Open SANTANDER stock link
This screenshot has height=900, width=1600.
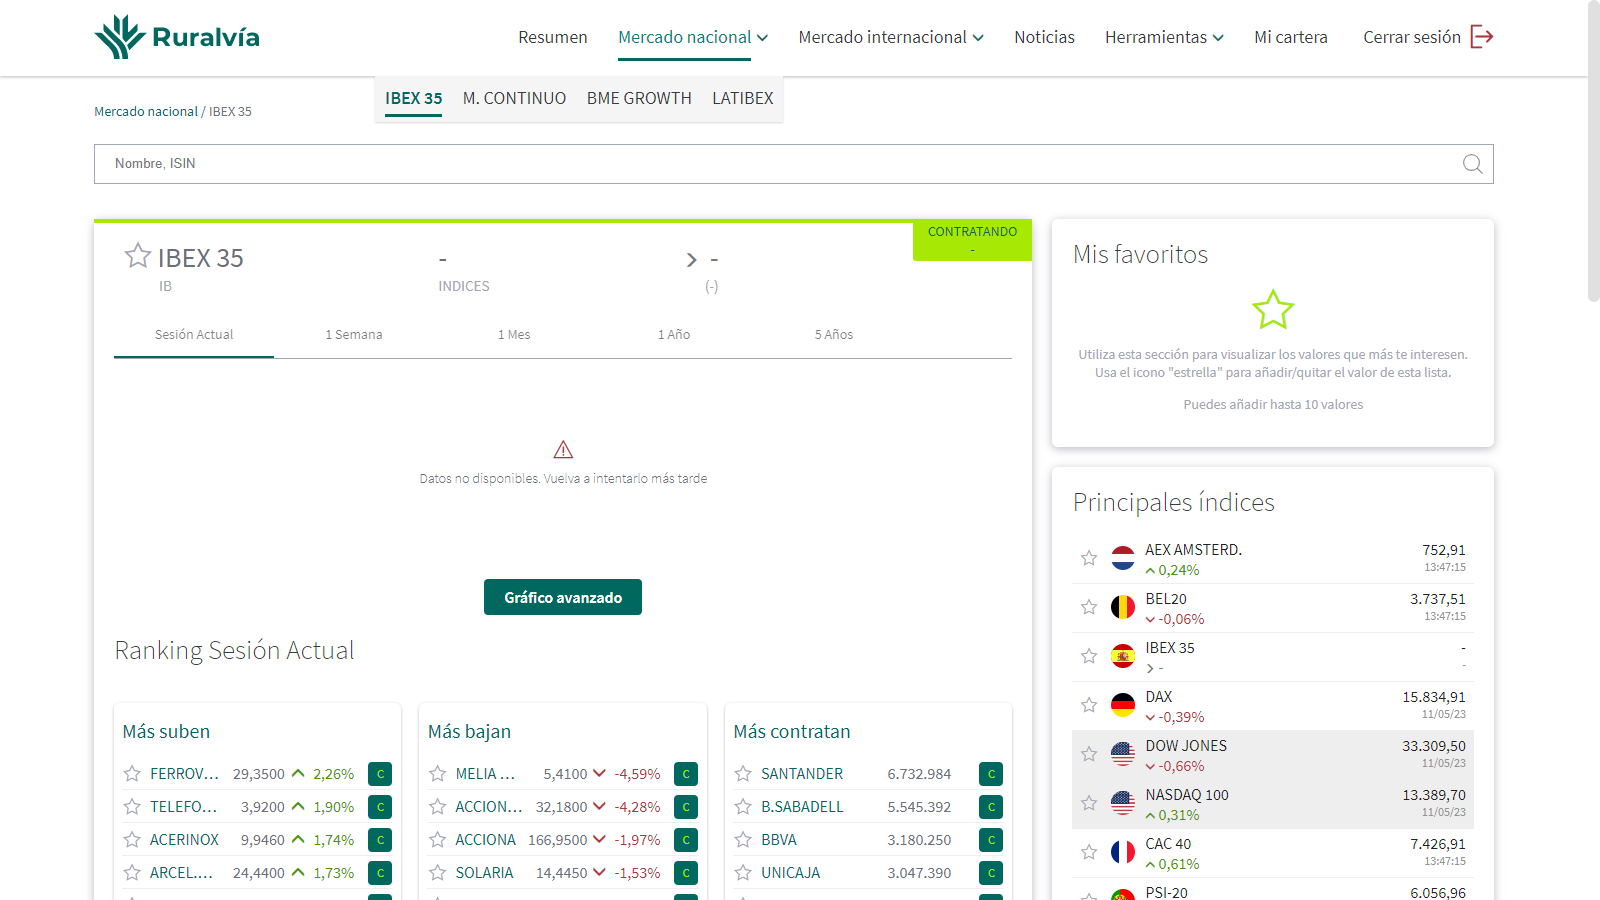(802, 774)
